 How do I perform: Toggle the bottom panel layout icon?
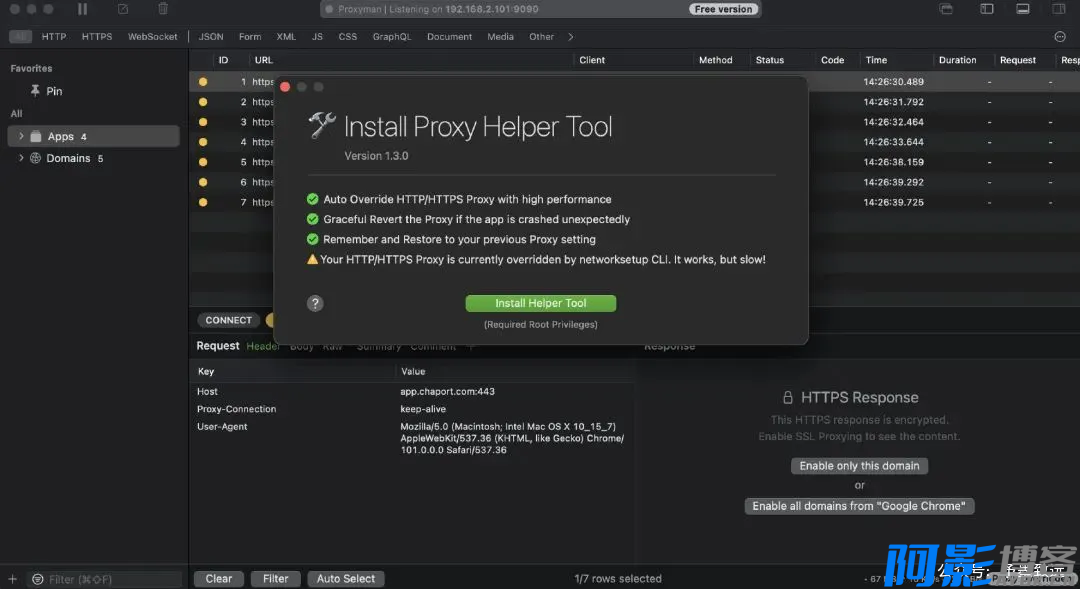coord(1022,9)
